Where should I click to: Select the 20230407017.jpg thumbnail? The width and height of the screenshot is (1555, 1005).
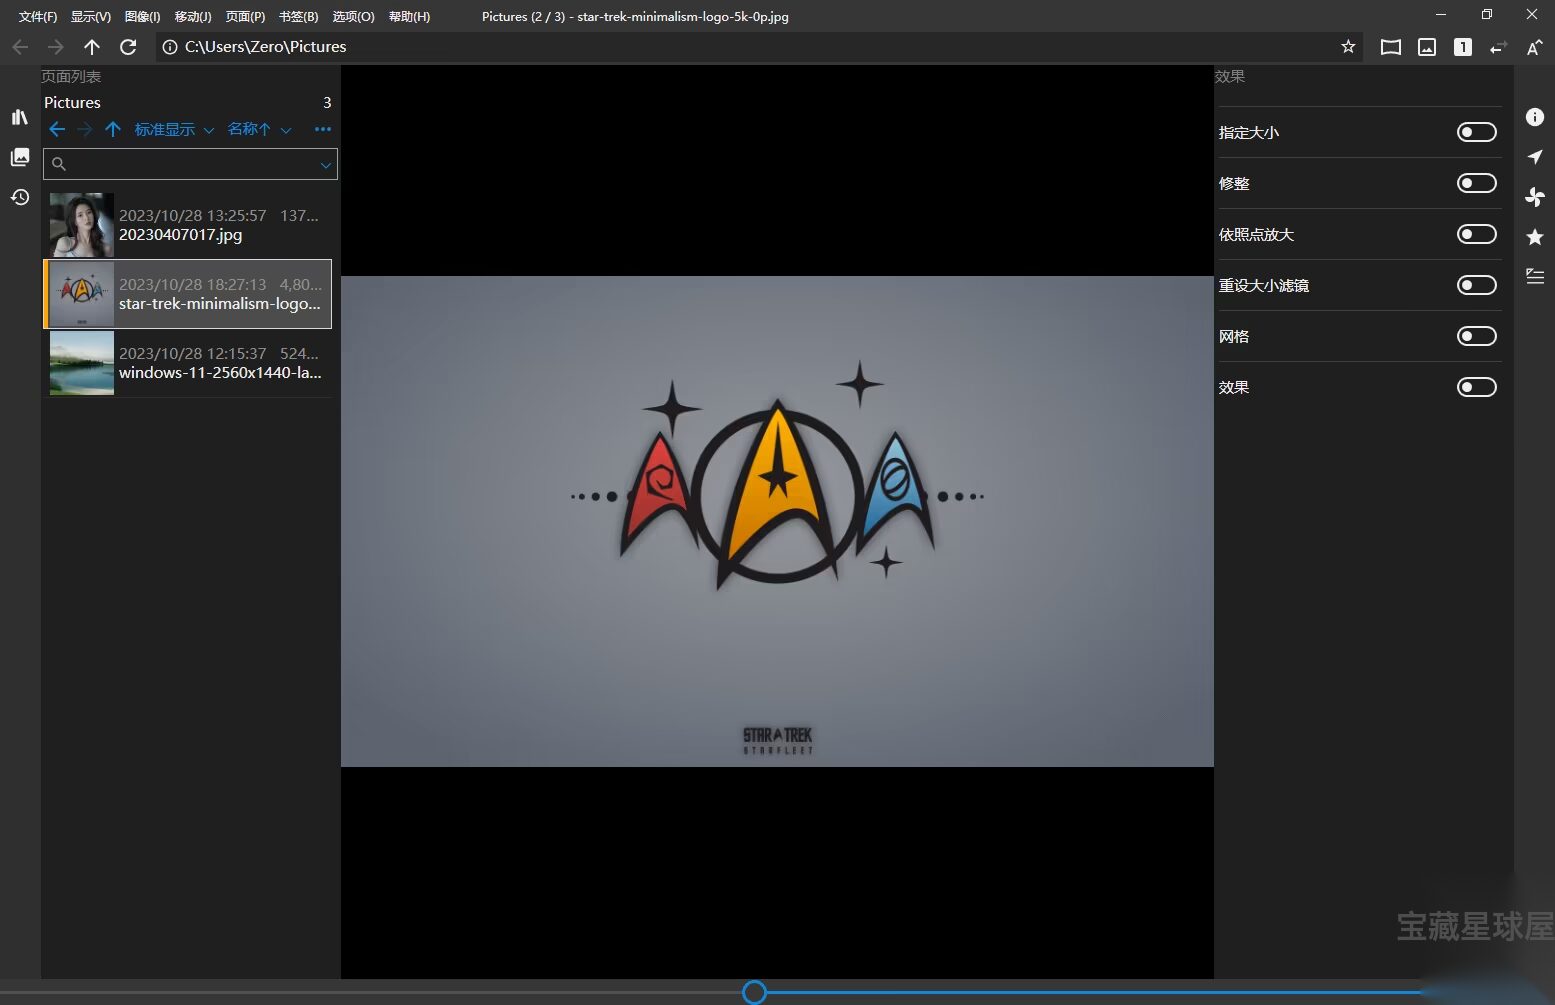pyautogui.click(x=82, y=225)
